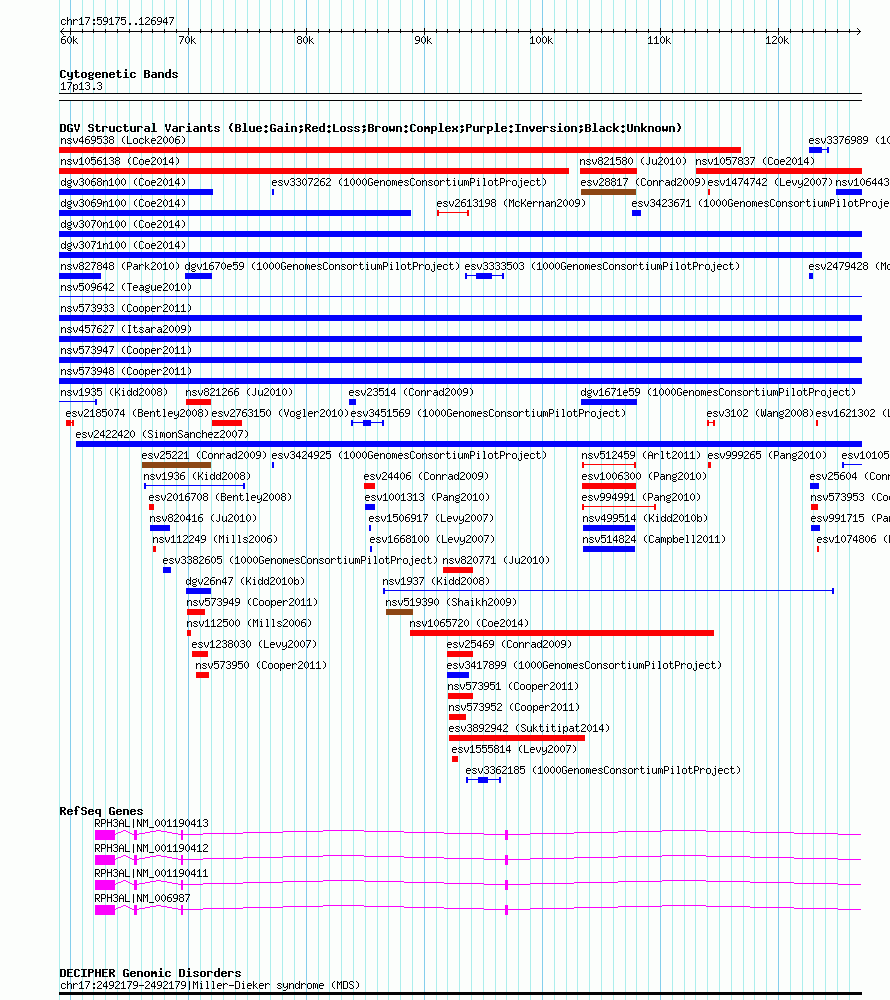
Task: Open nsv573950 (Cooper2011) label
Action: [261, 666]
